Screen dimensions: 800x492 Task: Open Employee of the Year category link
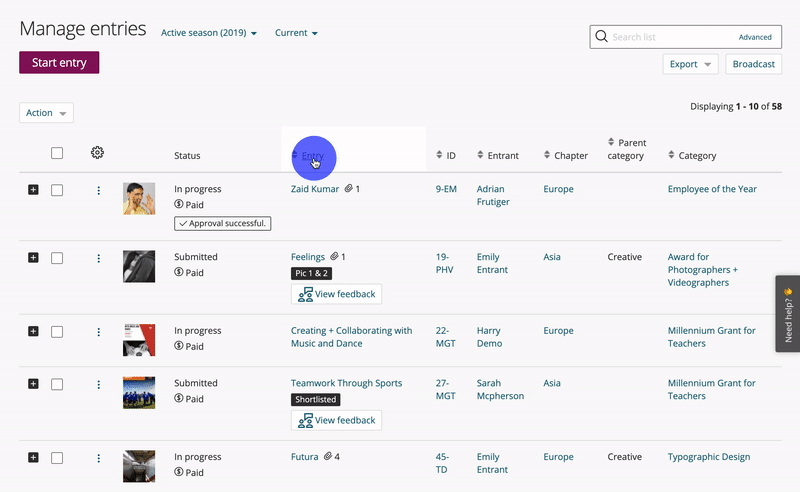point(712,189)
